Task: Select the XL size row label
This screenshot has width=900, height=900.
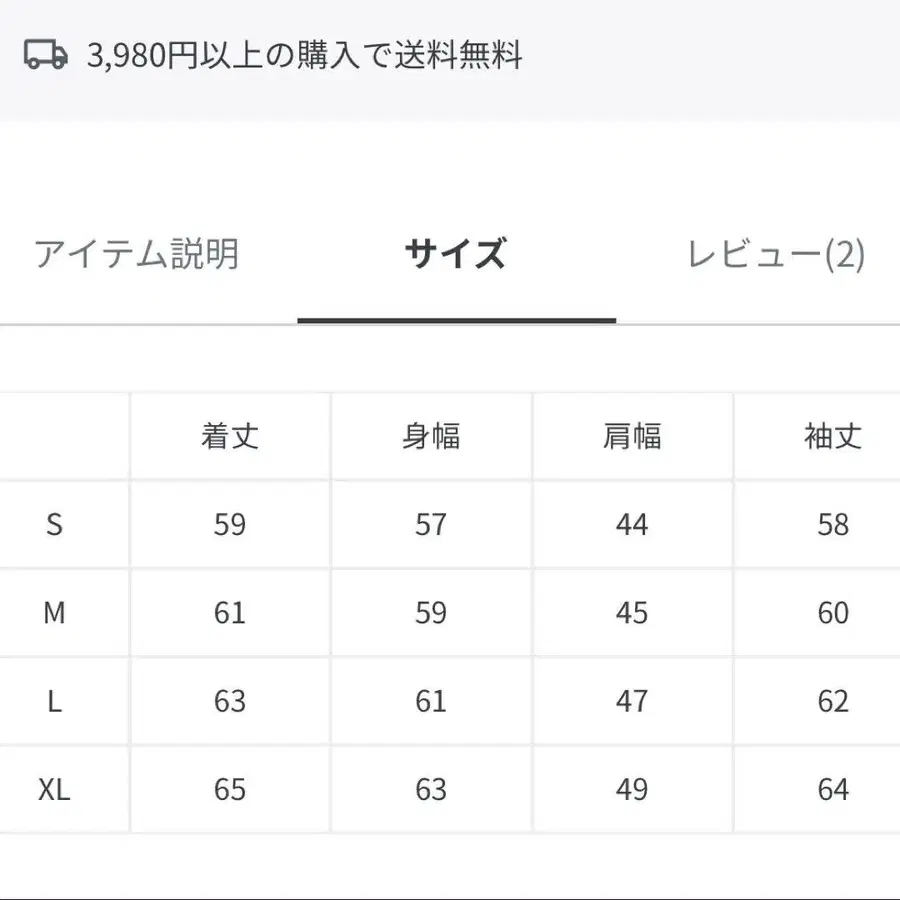Action: pos(57,789)
